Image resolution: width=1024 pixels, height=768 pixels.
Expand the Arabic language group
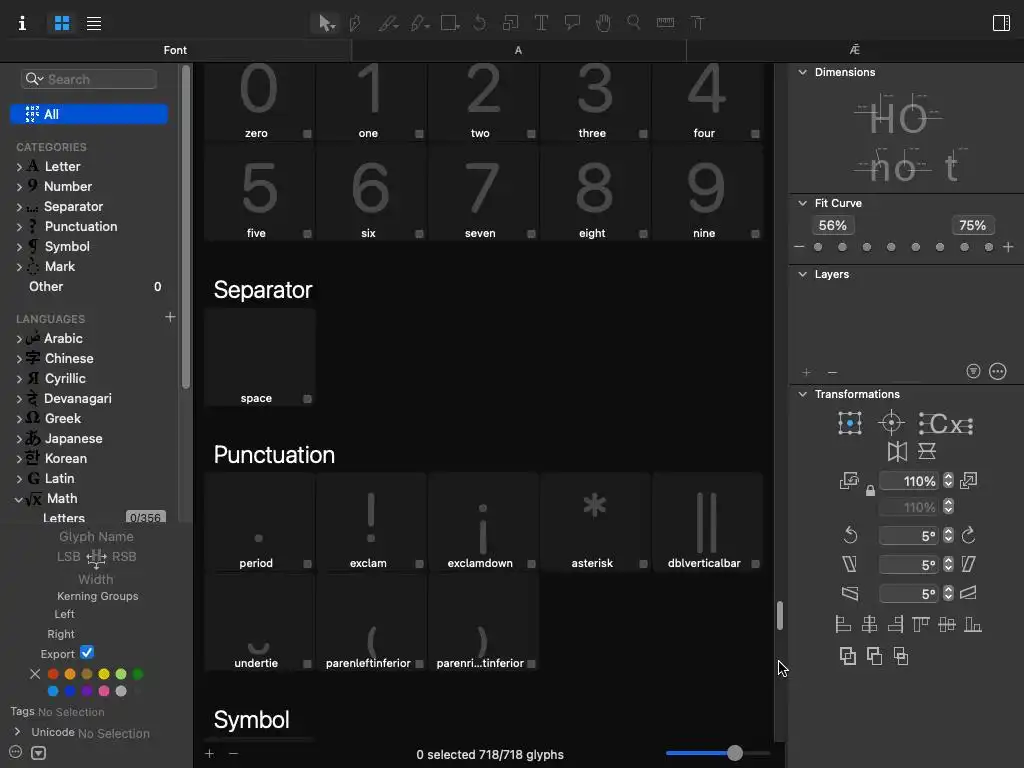click(19, 339)
